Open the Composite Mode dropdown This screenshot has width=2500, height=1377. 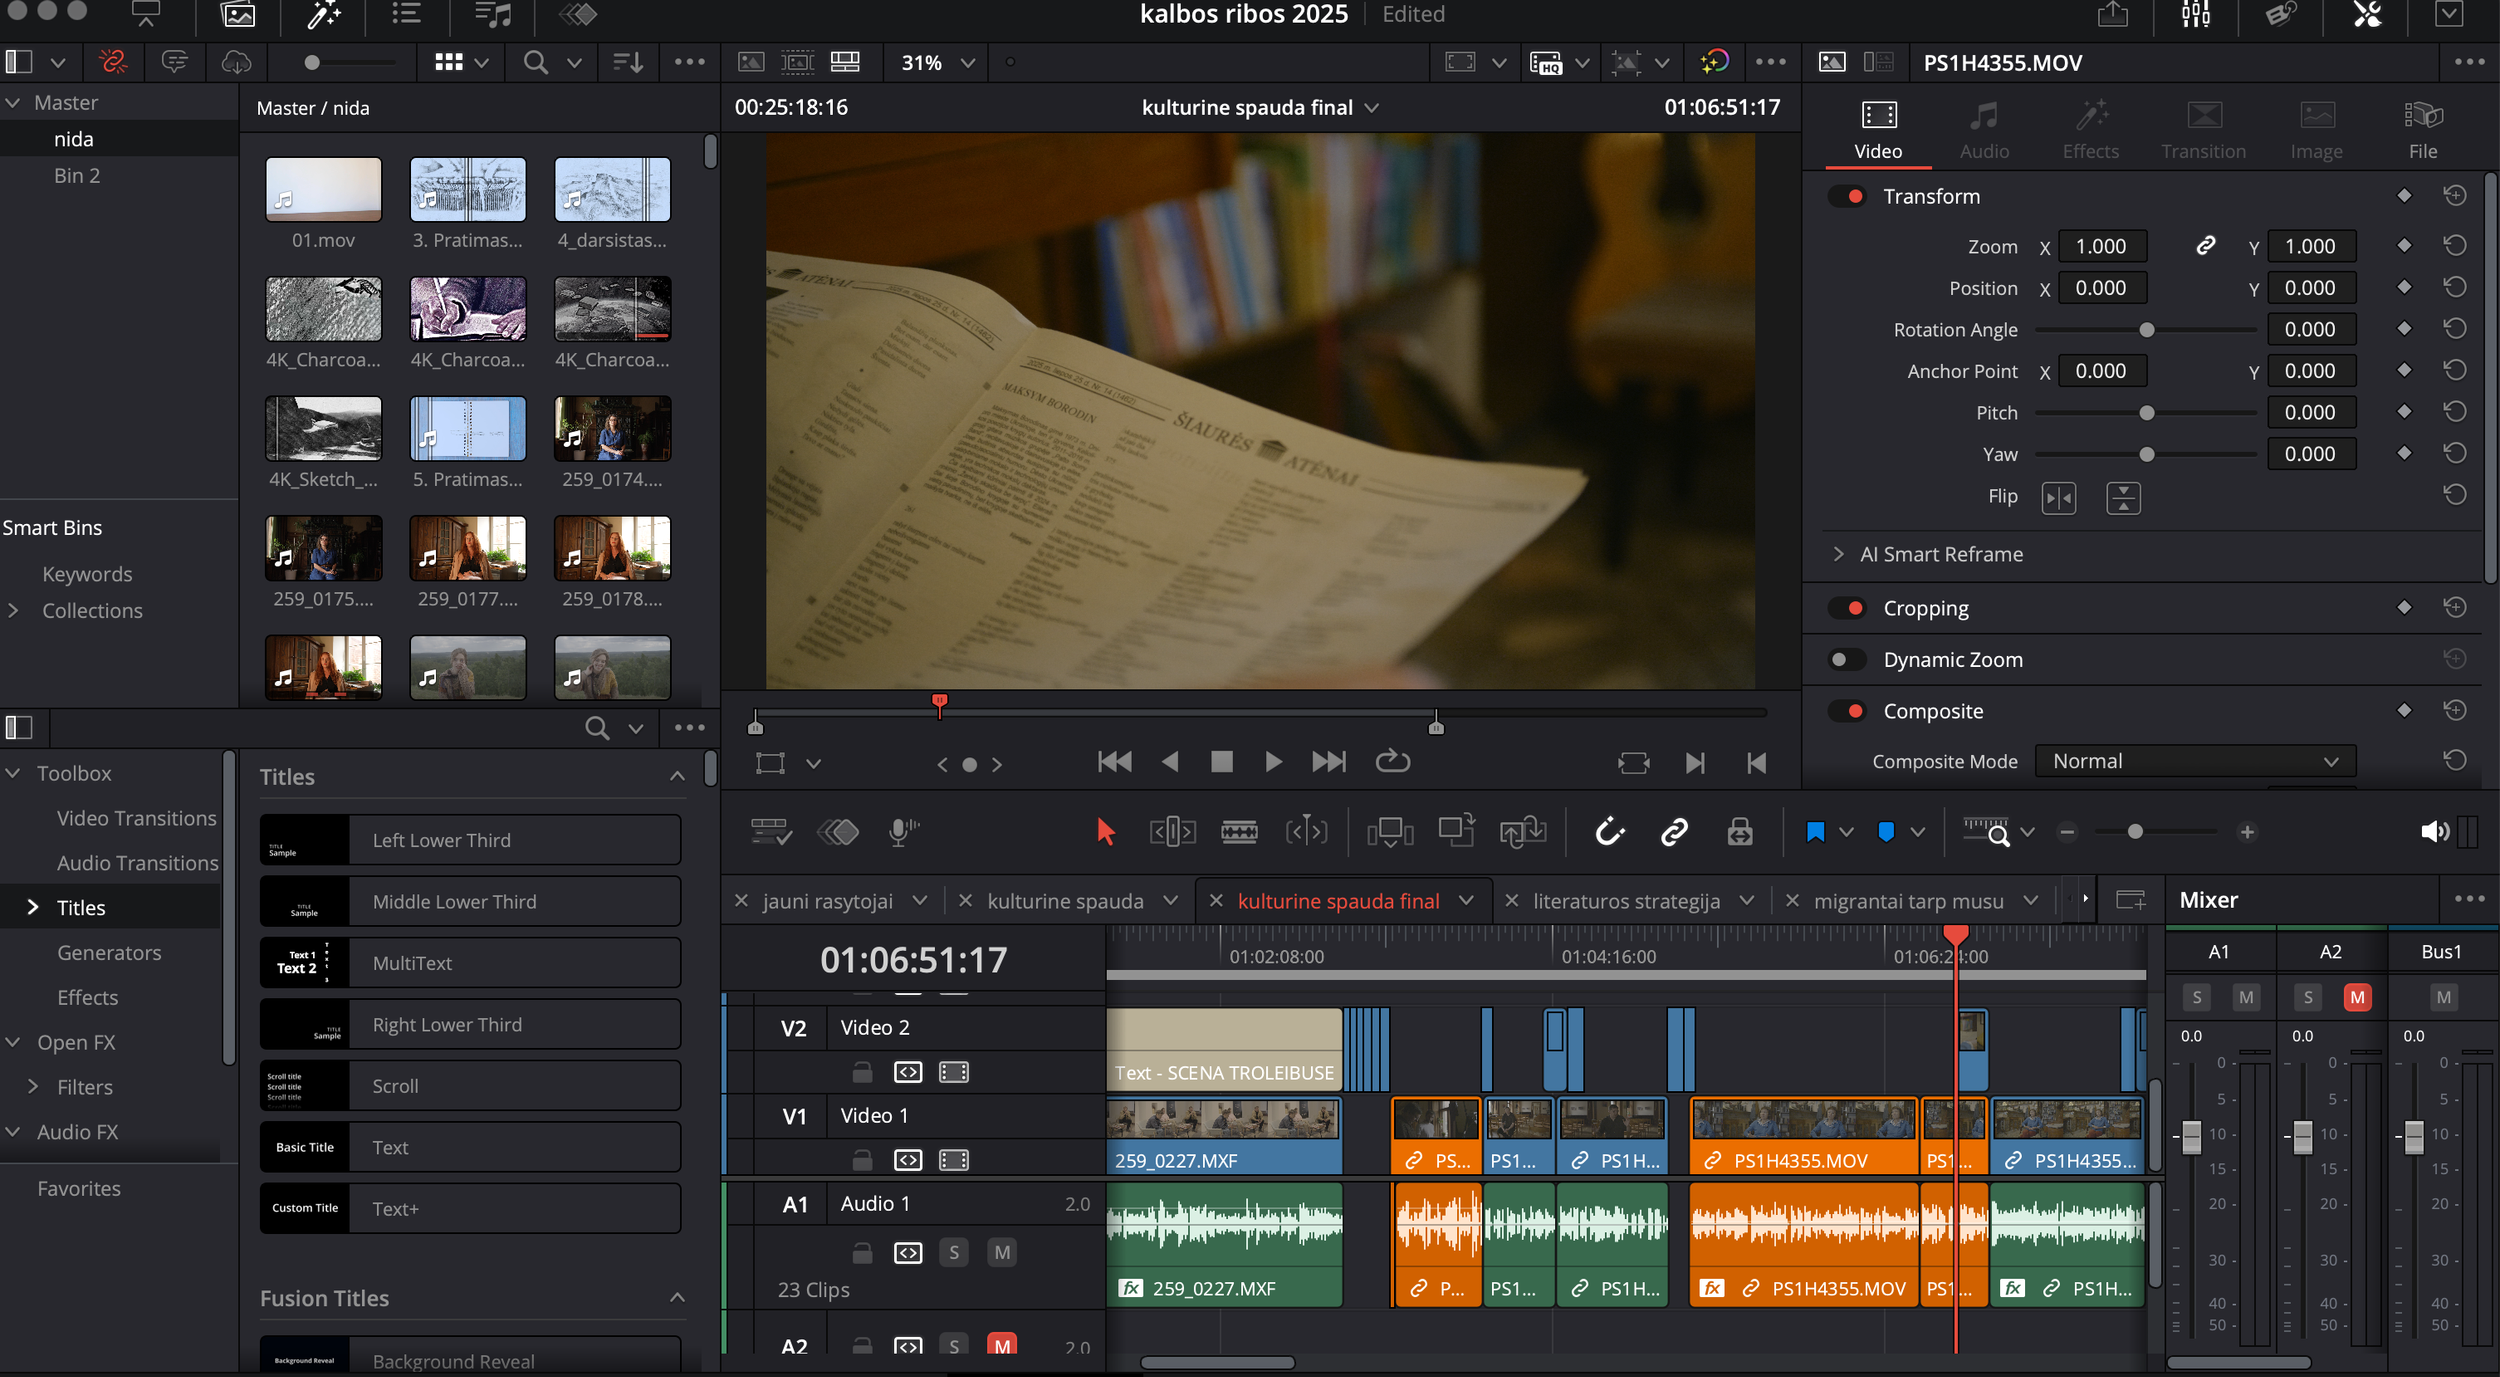tap(2194, 760)
